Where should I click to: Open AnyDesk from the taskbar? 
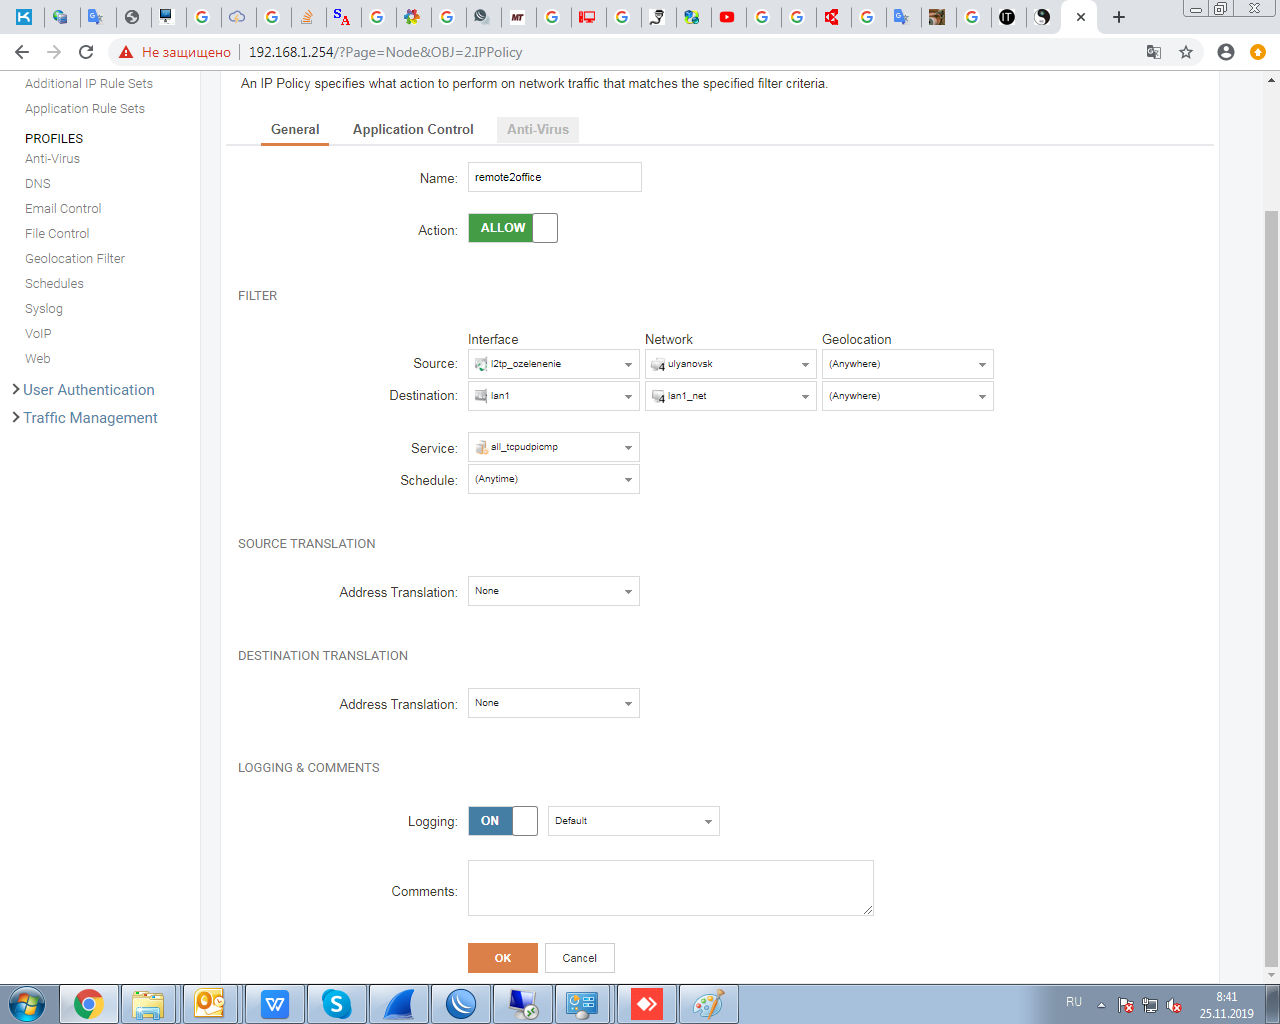tap(647, 1004)
